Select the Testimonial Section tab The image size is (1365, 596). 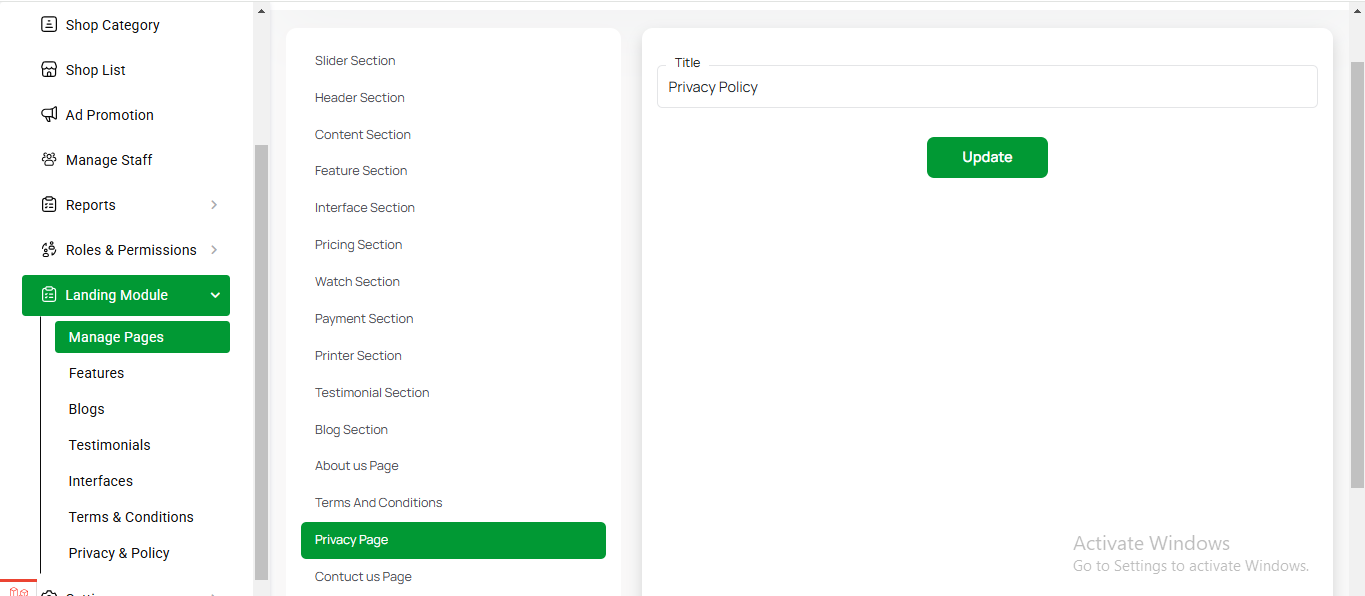coord(372,393)
